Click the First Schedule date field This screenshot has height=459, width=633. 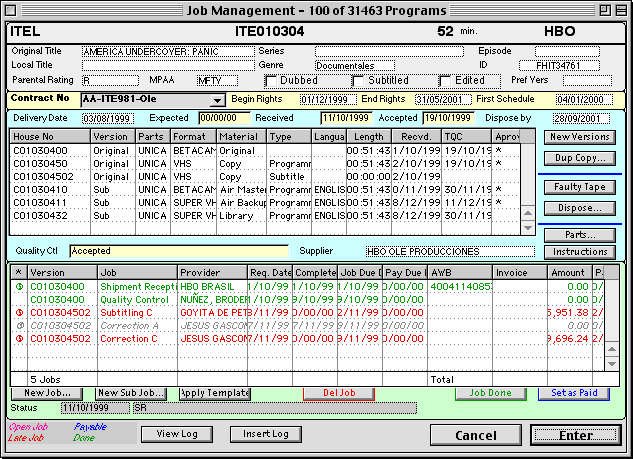point(584,99)
